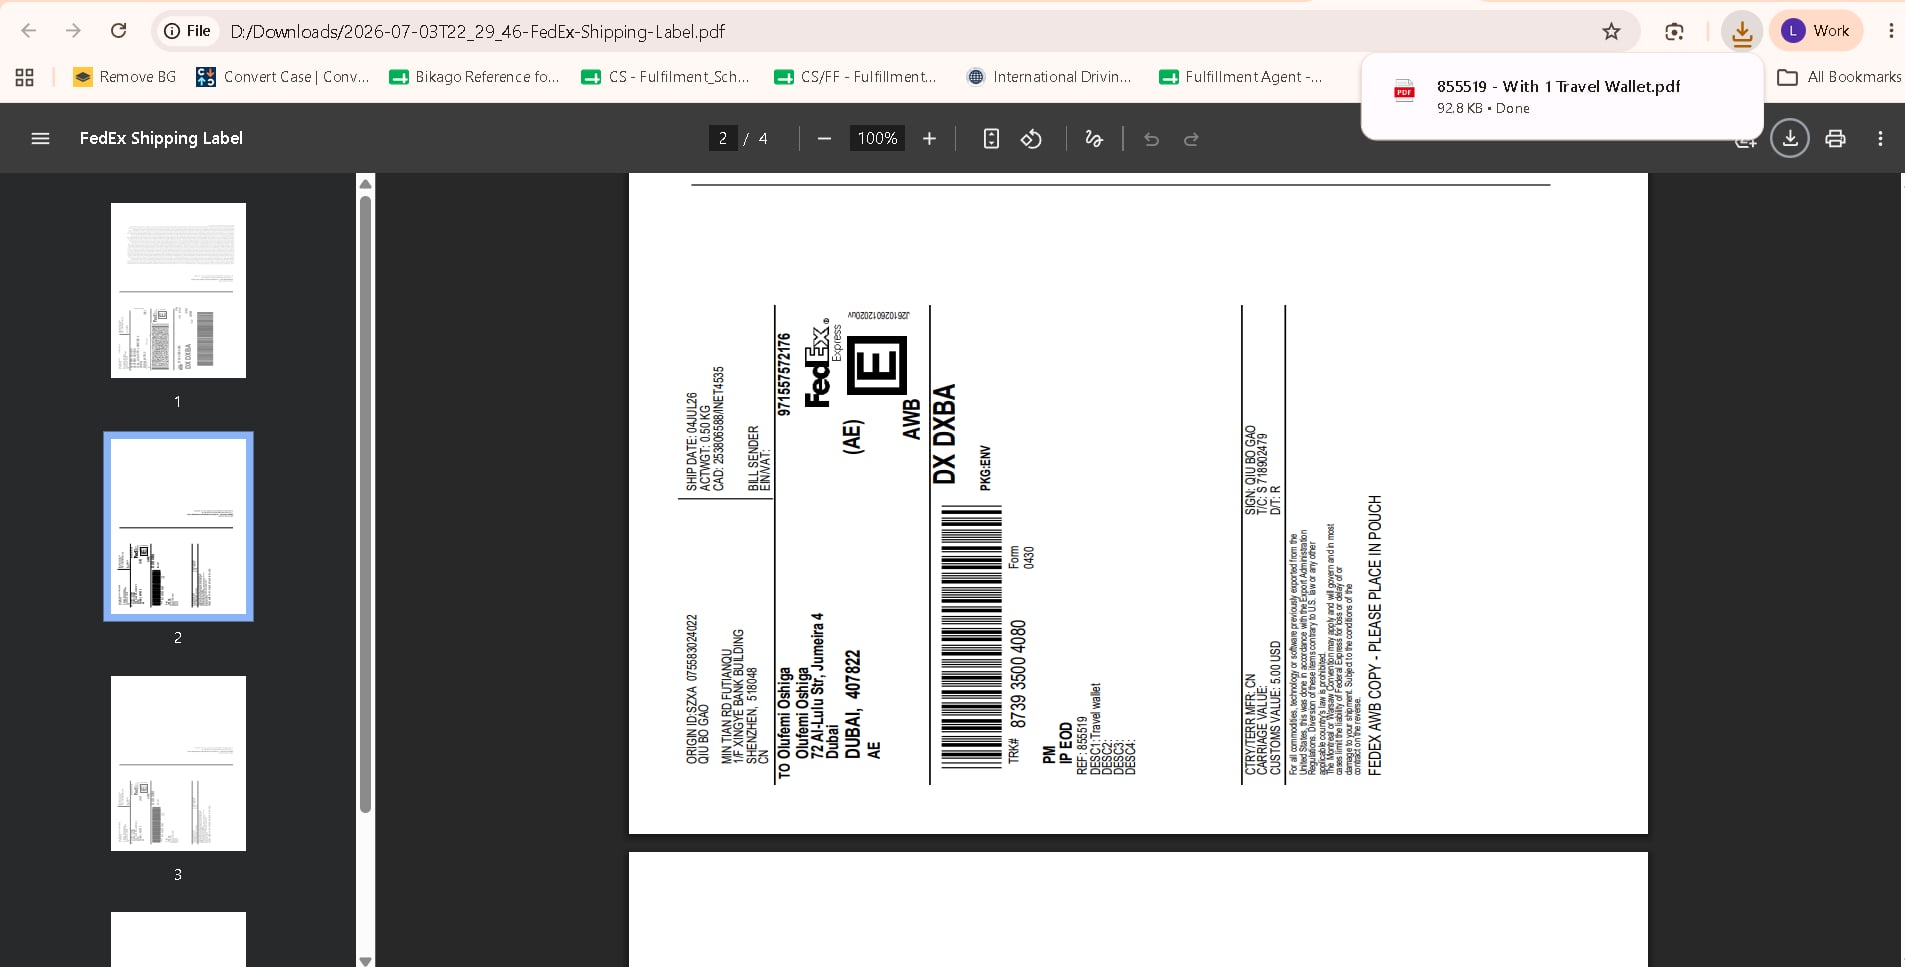The image size is (1905, 967).
Task: Click the FedEx Shipping Label title
Action: [x=161, y=138]
